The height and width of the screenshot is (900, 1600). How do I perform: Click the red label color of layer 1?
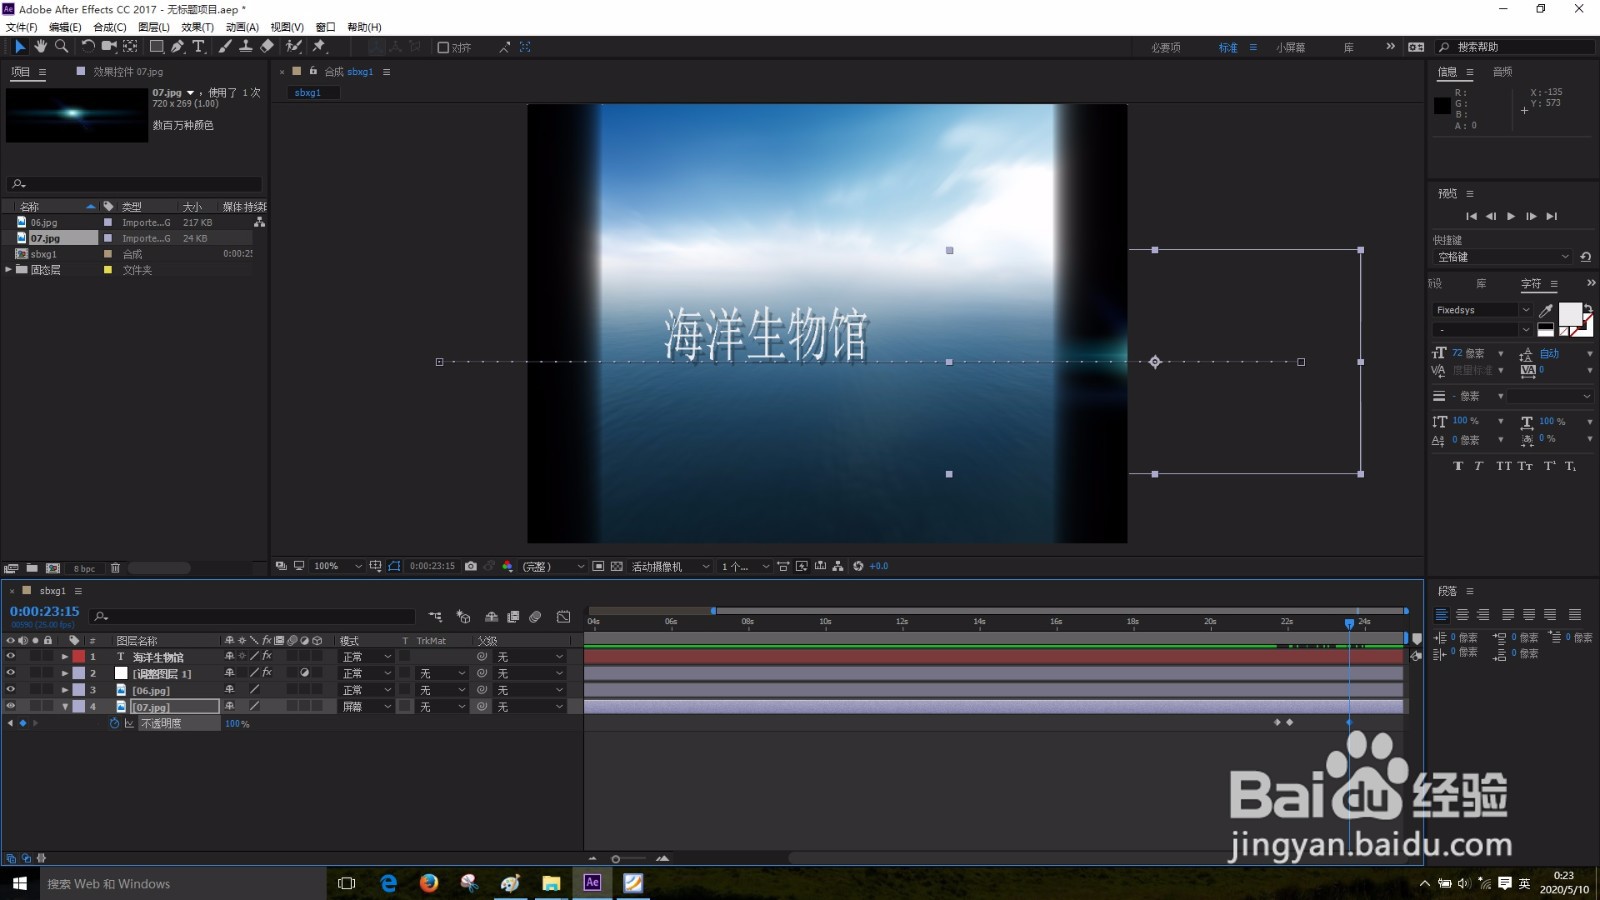click(x=79, y=657)
